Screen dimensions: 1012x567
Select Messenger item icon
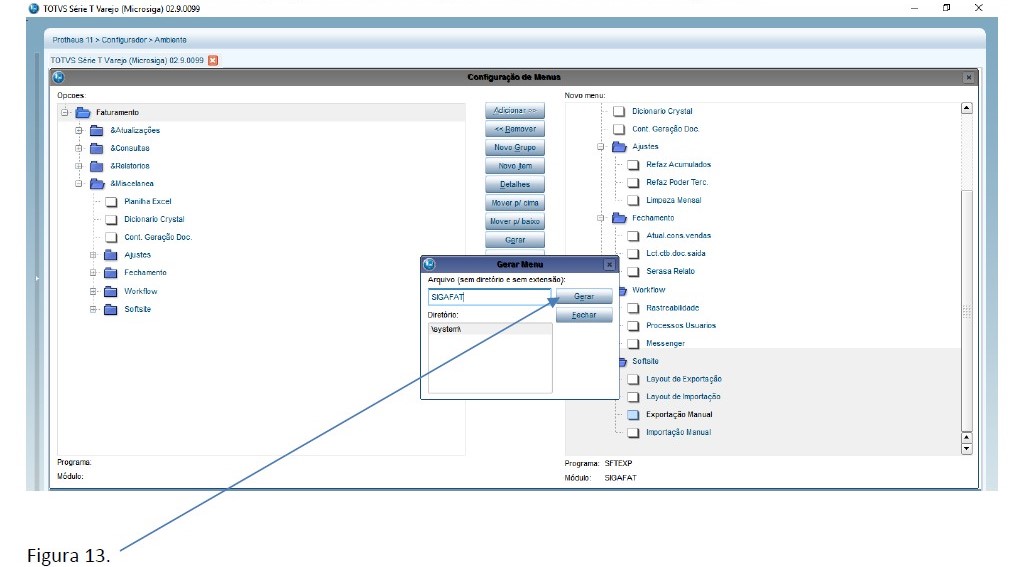click(x=633, y=344)
